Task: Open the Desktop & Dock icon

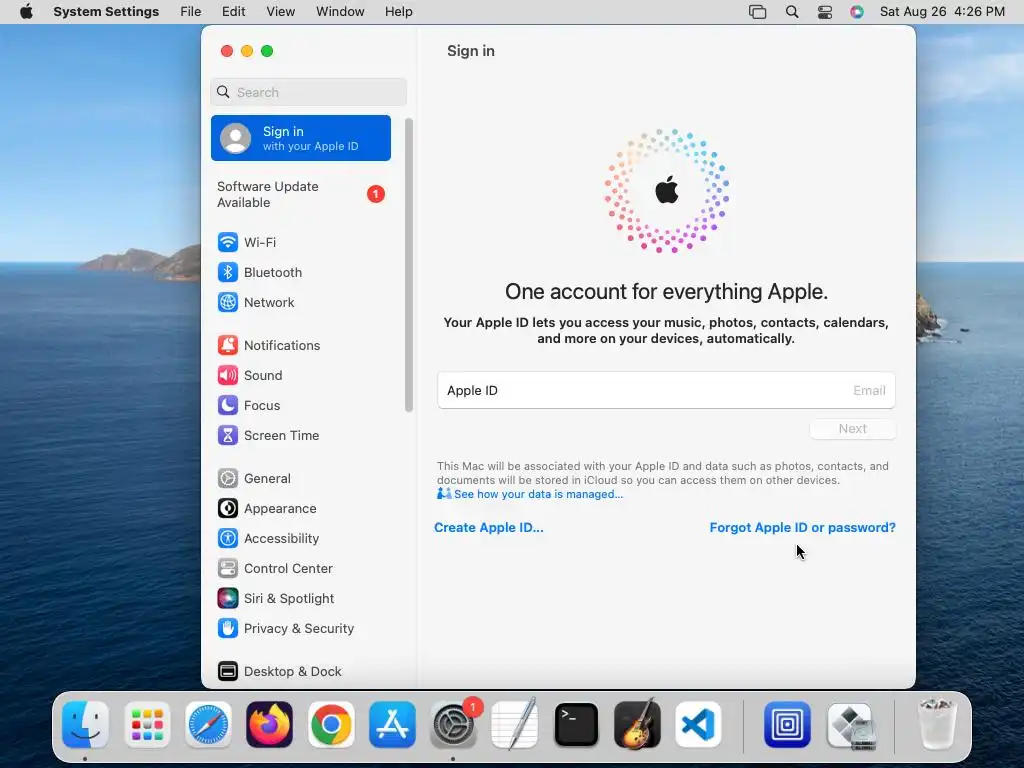Action: 227,671
